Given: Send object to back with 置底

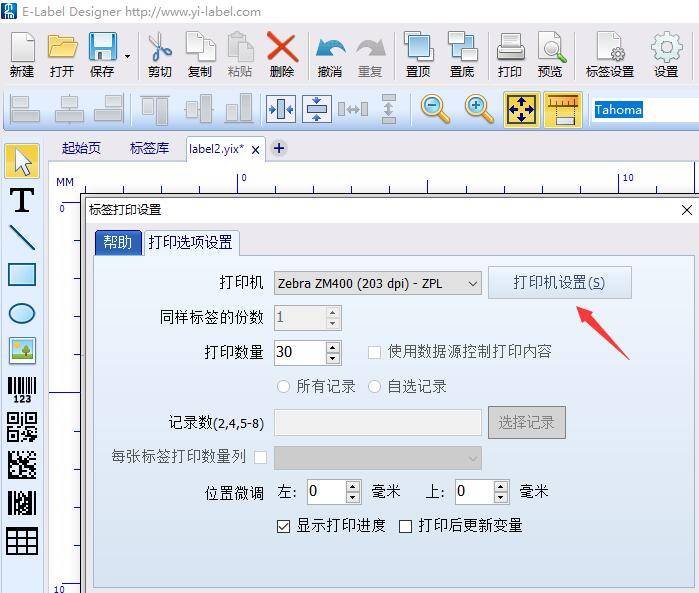Looking at the screenshot, I should coord(462,54).
